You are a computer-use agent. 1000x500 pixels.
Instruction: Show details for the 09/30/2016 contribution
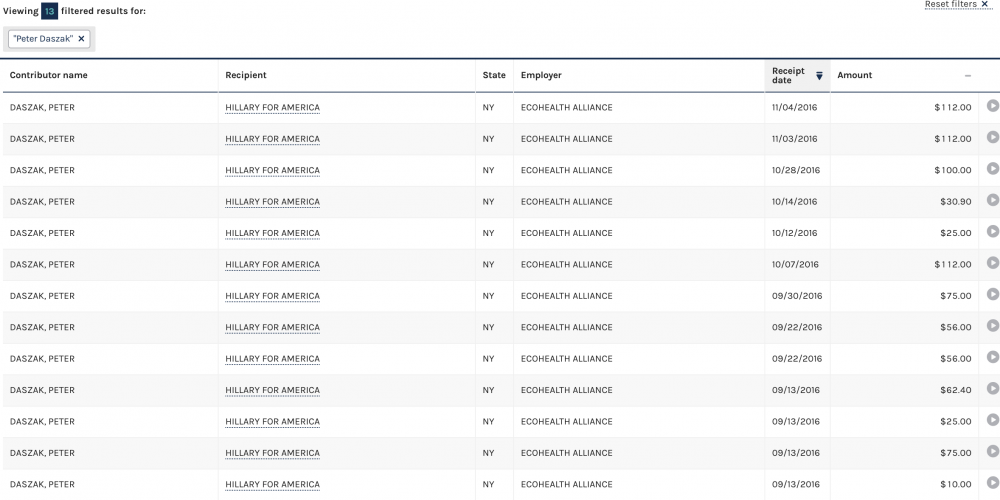click(992, 295)
